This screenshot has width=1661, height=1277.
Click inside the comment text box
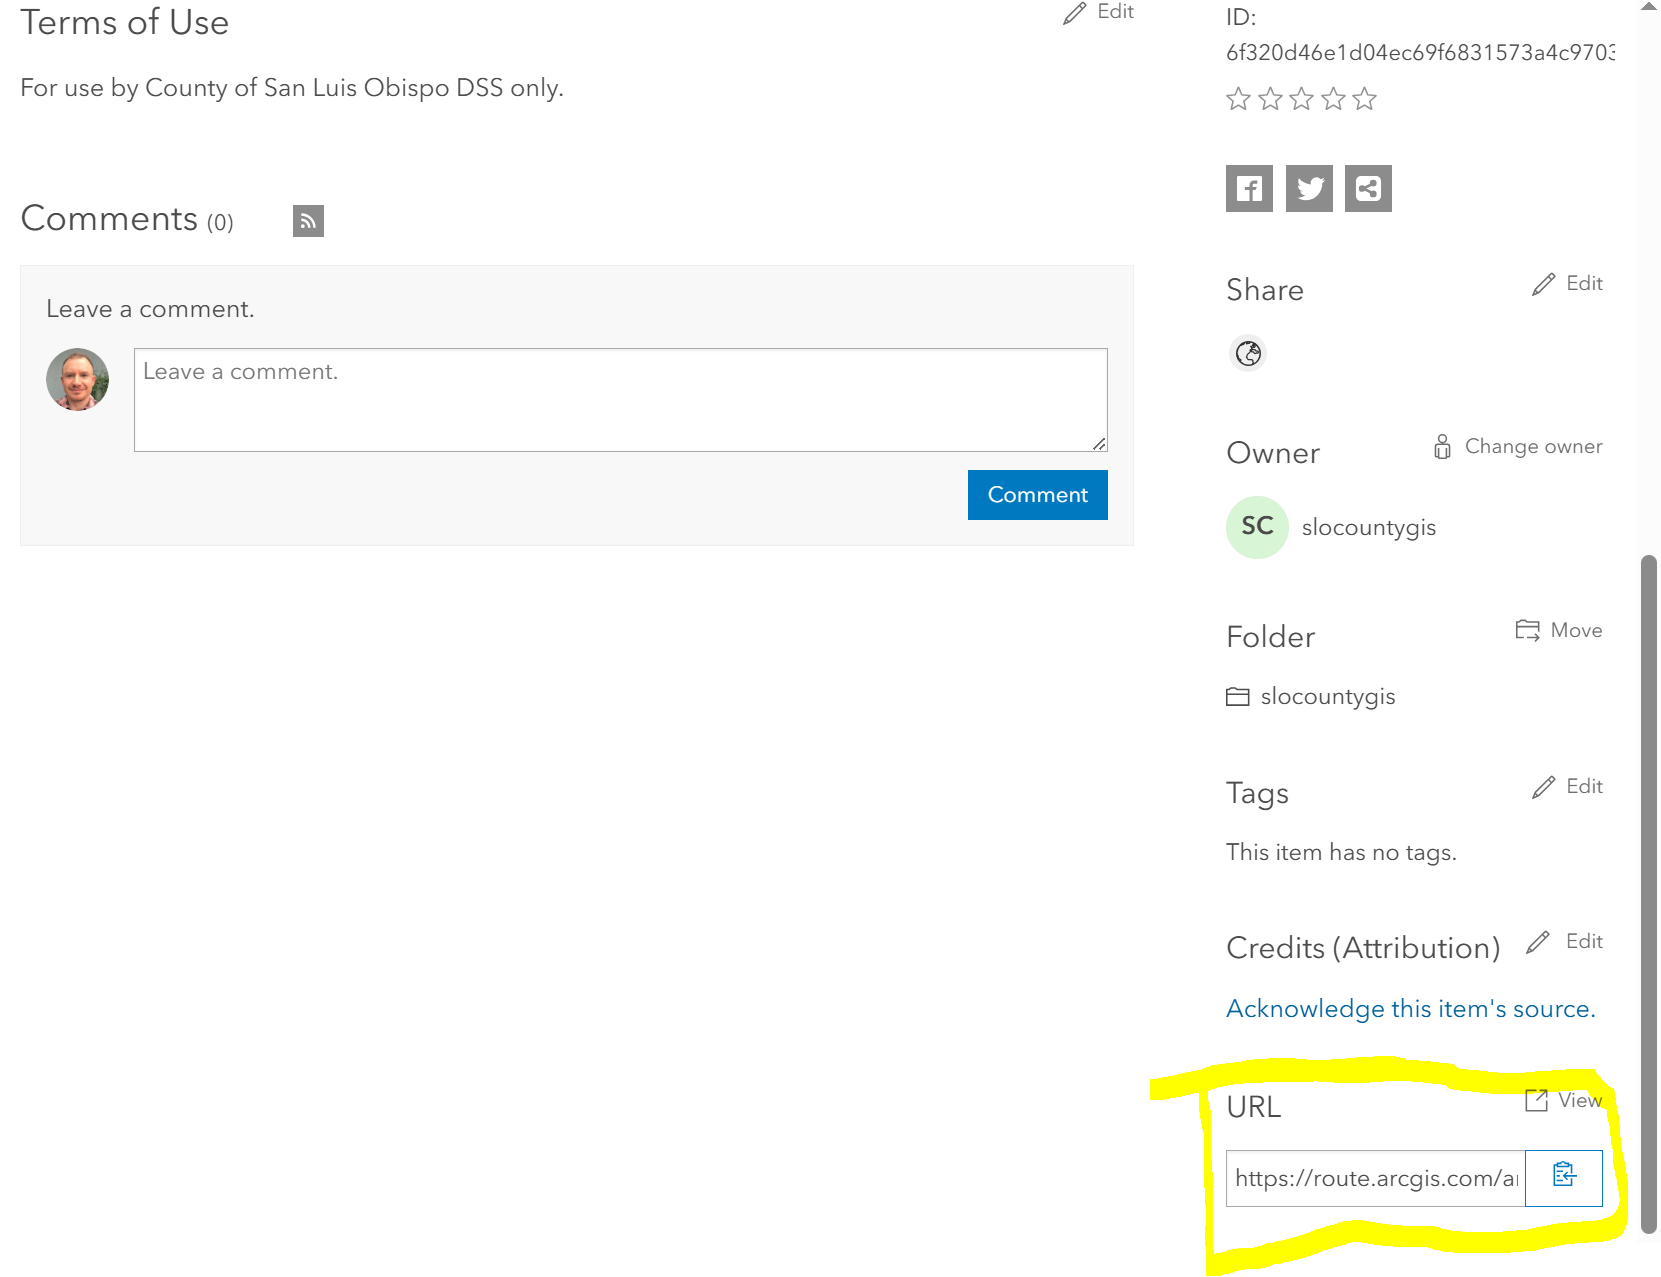620,399
